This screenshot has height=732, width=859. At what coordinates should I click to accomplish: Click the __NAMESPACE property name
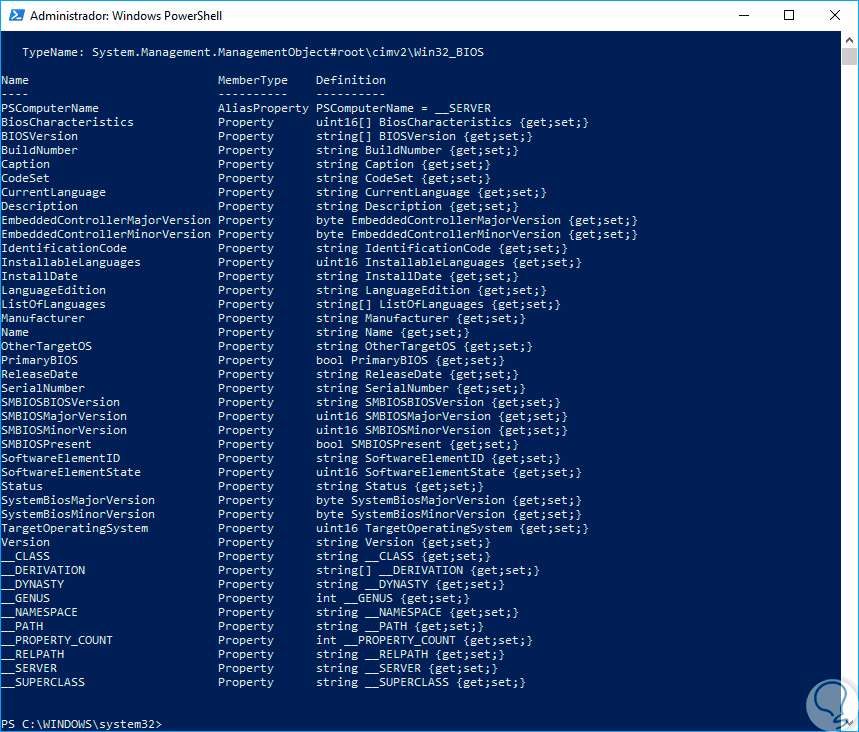39,613
